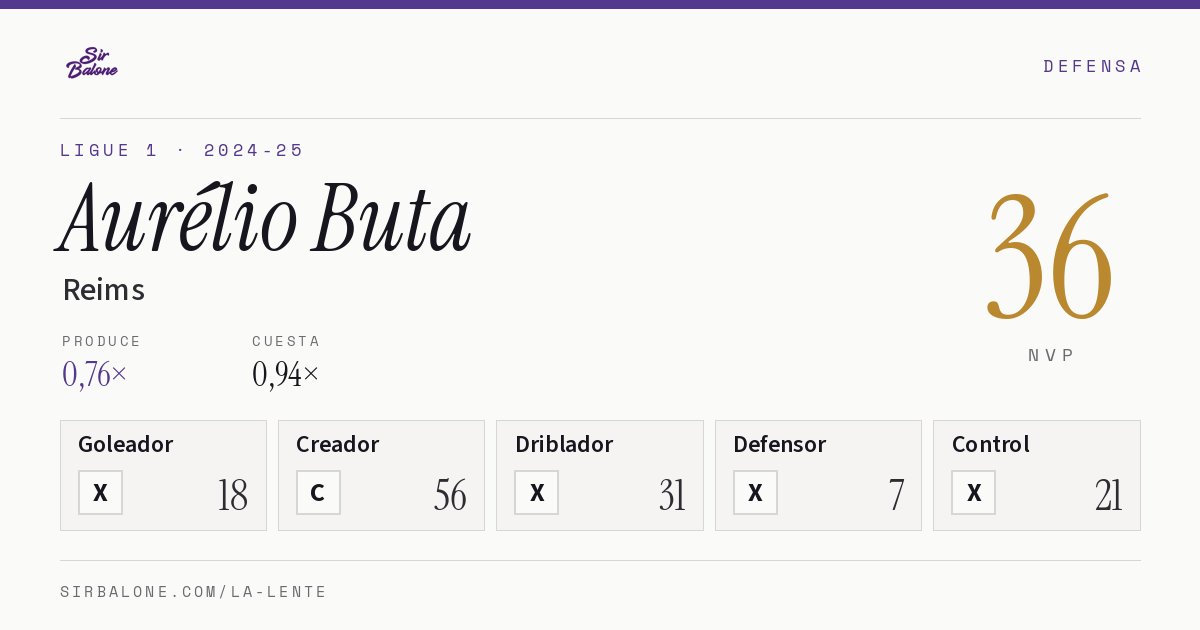This screenshot has width=1200, height=630.
Task: Select the X grade badge in Defensor
Action: pyautogui.click(x=755, y=492)
